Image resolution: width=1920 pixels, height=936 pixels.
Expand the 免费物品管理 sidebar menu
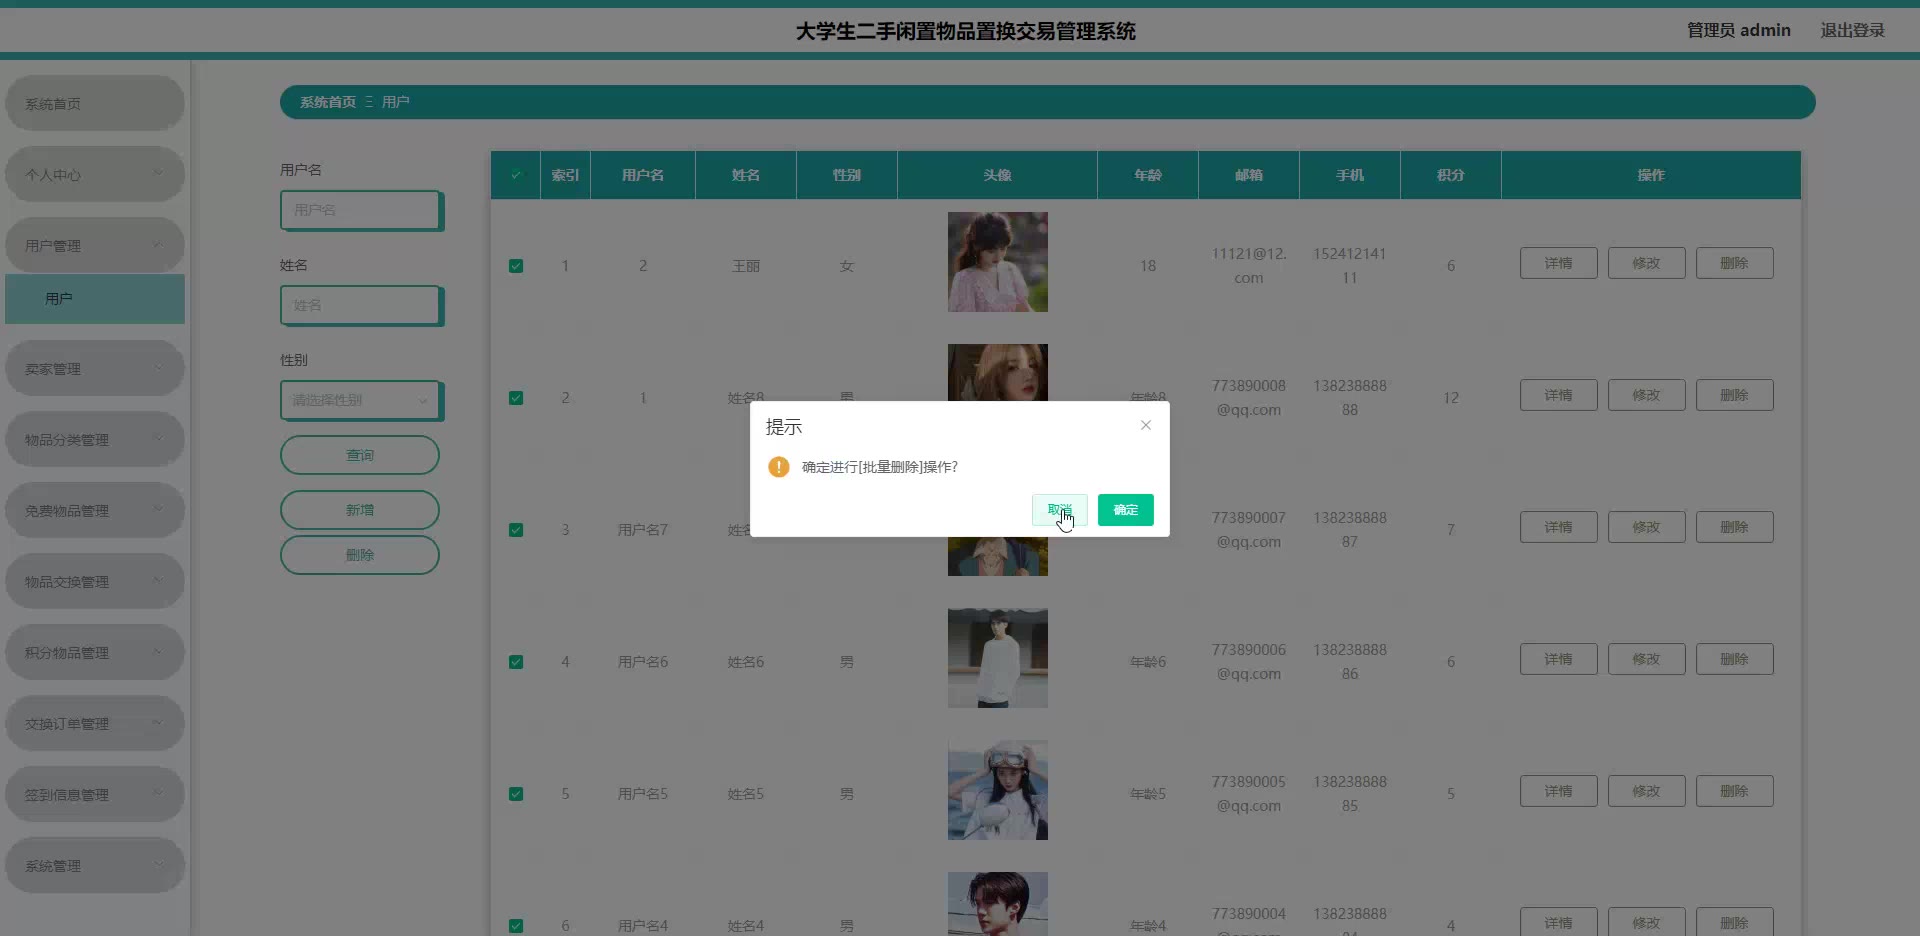click(x=95, y=510)
